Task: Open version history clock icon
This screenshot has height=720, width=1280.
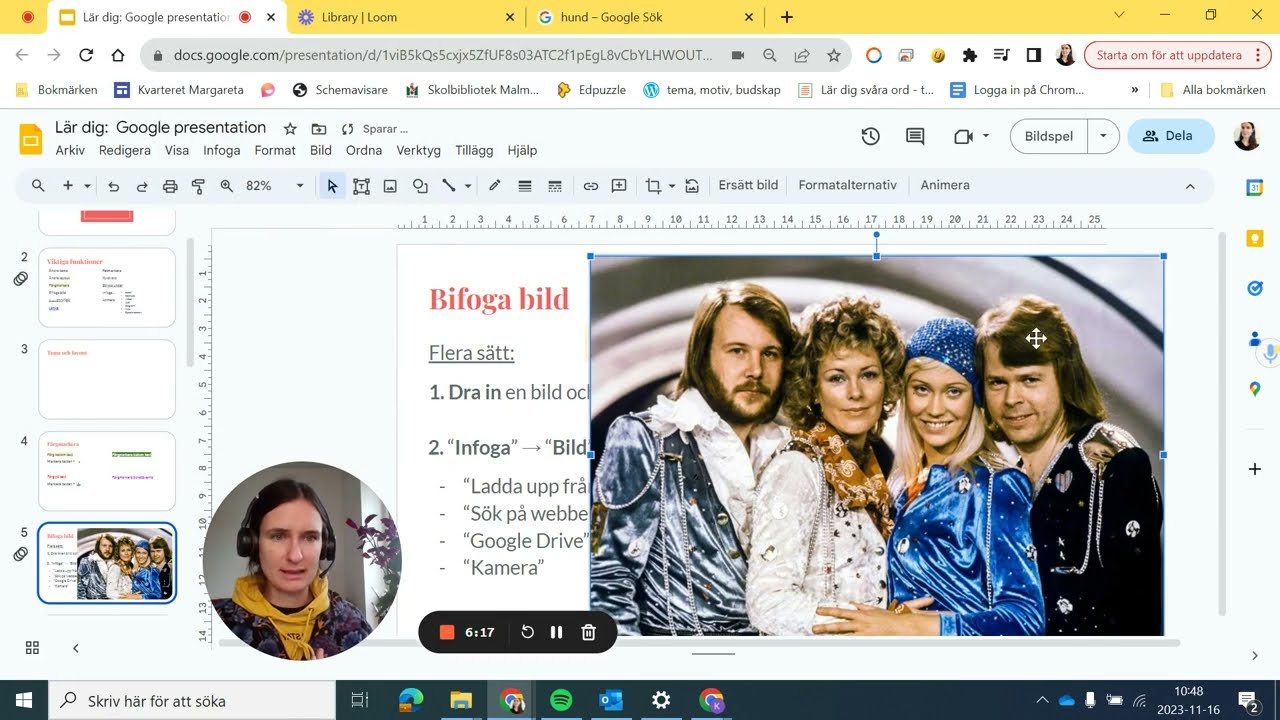Action: point(871,136)
